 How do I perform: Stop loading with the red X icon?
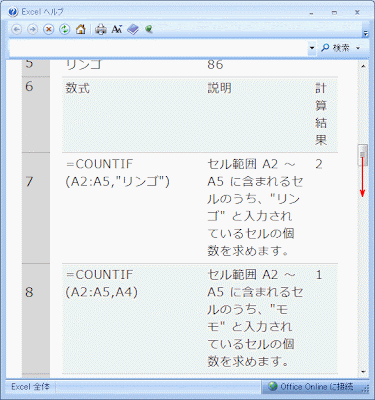tap(49, 30)
